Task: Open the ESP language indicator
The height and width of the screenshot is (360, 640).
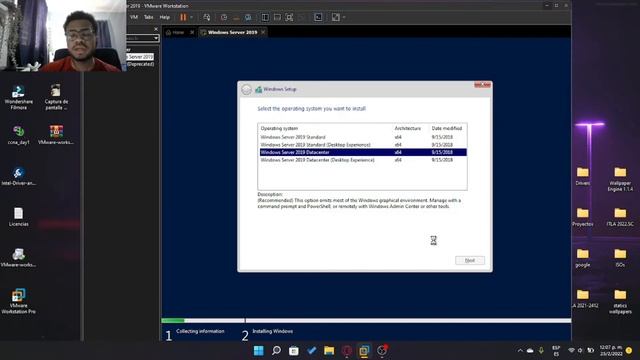Action: [x=556, y=351]
